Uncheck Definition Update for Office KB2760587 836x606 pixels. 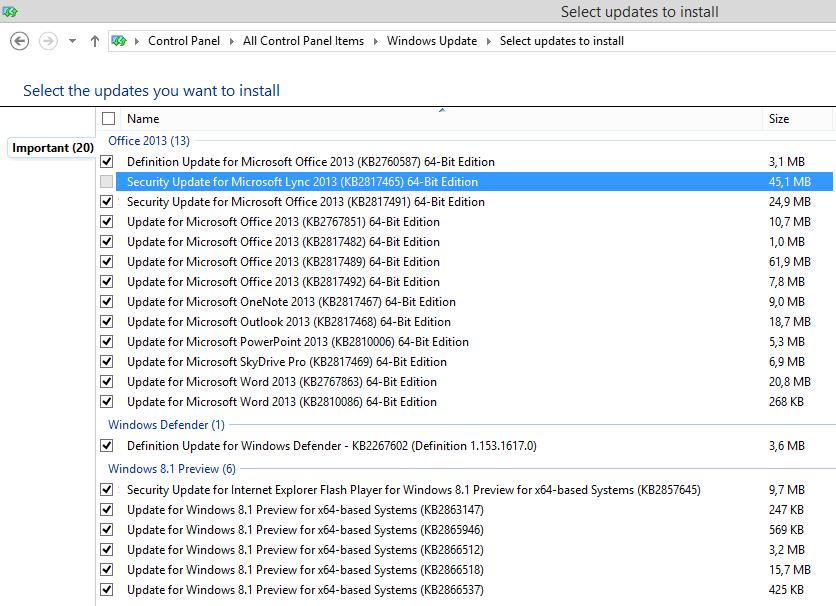click(x=107, y=161)
